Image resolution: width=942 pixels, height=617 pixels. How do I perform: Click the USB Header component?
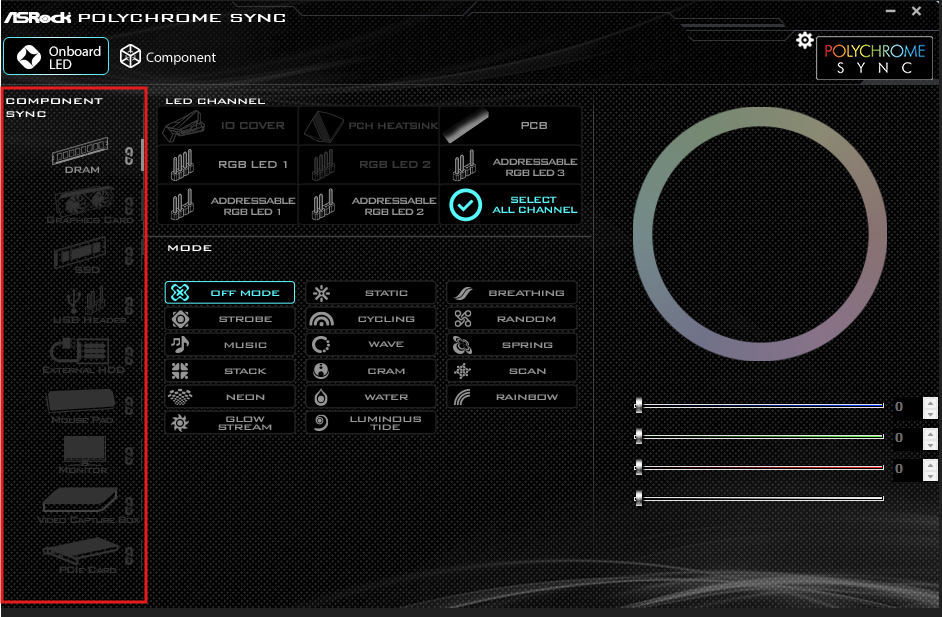pyautogui.click(x=88, y=305)
